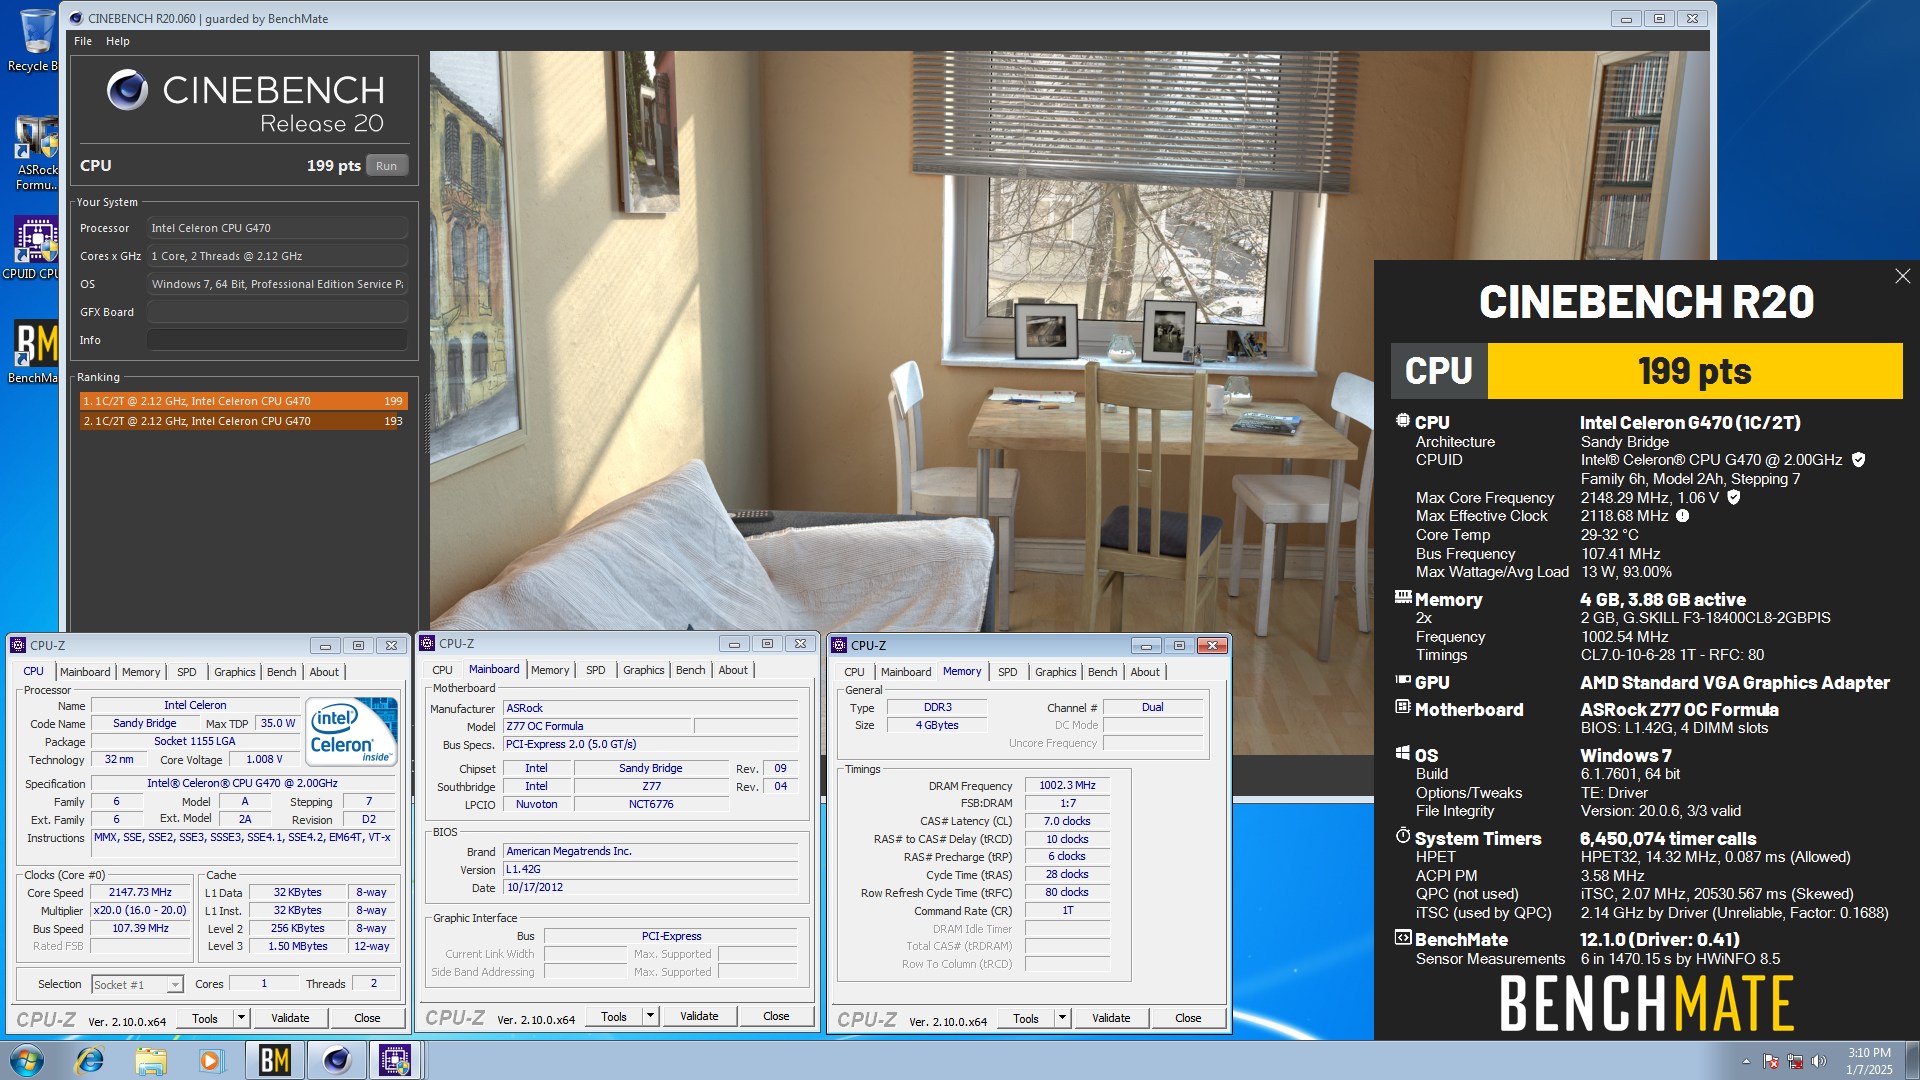Click the GFX Board field
This screenshot has height=1080, width=1920.
277,312
